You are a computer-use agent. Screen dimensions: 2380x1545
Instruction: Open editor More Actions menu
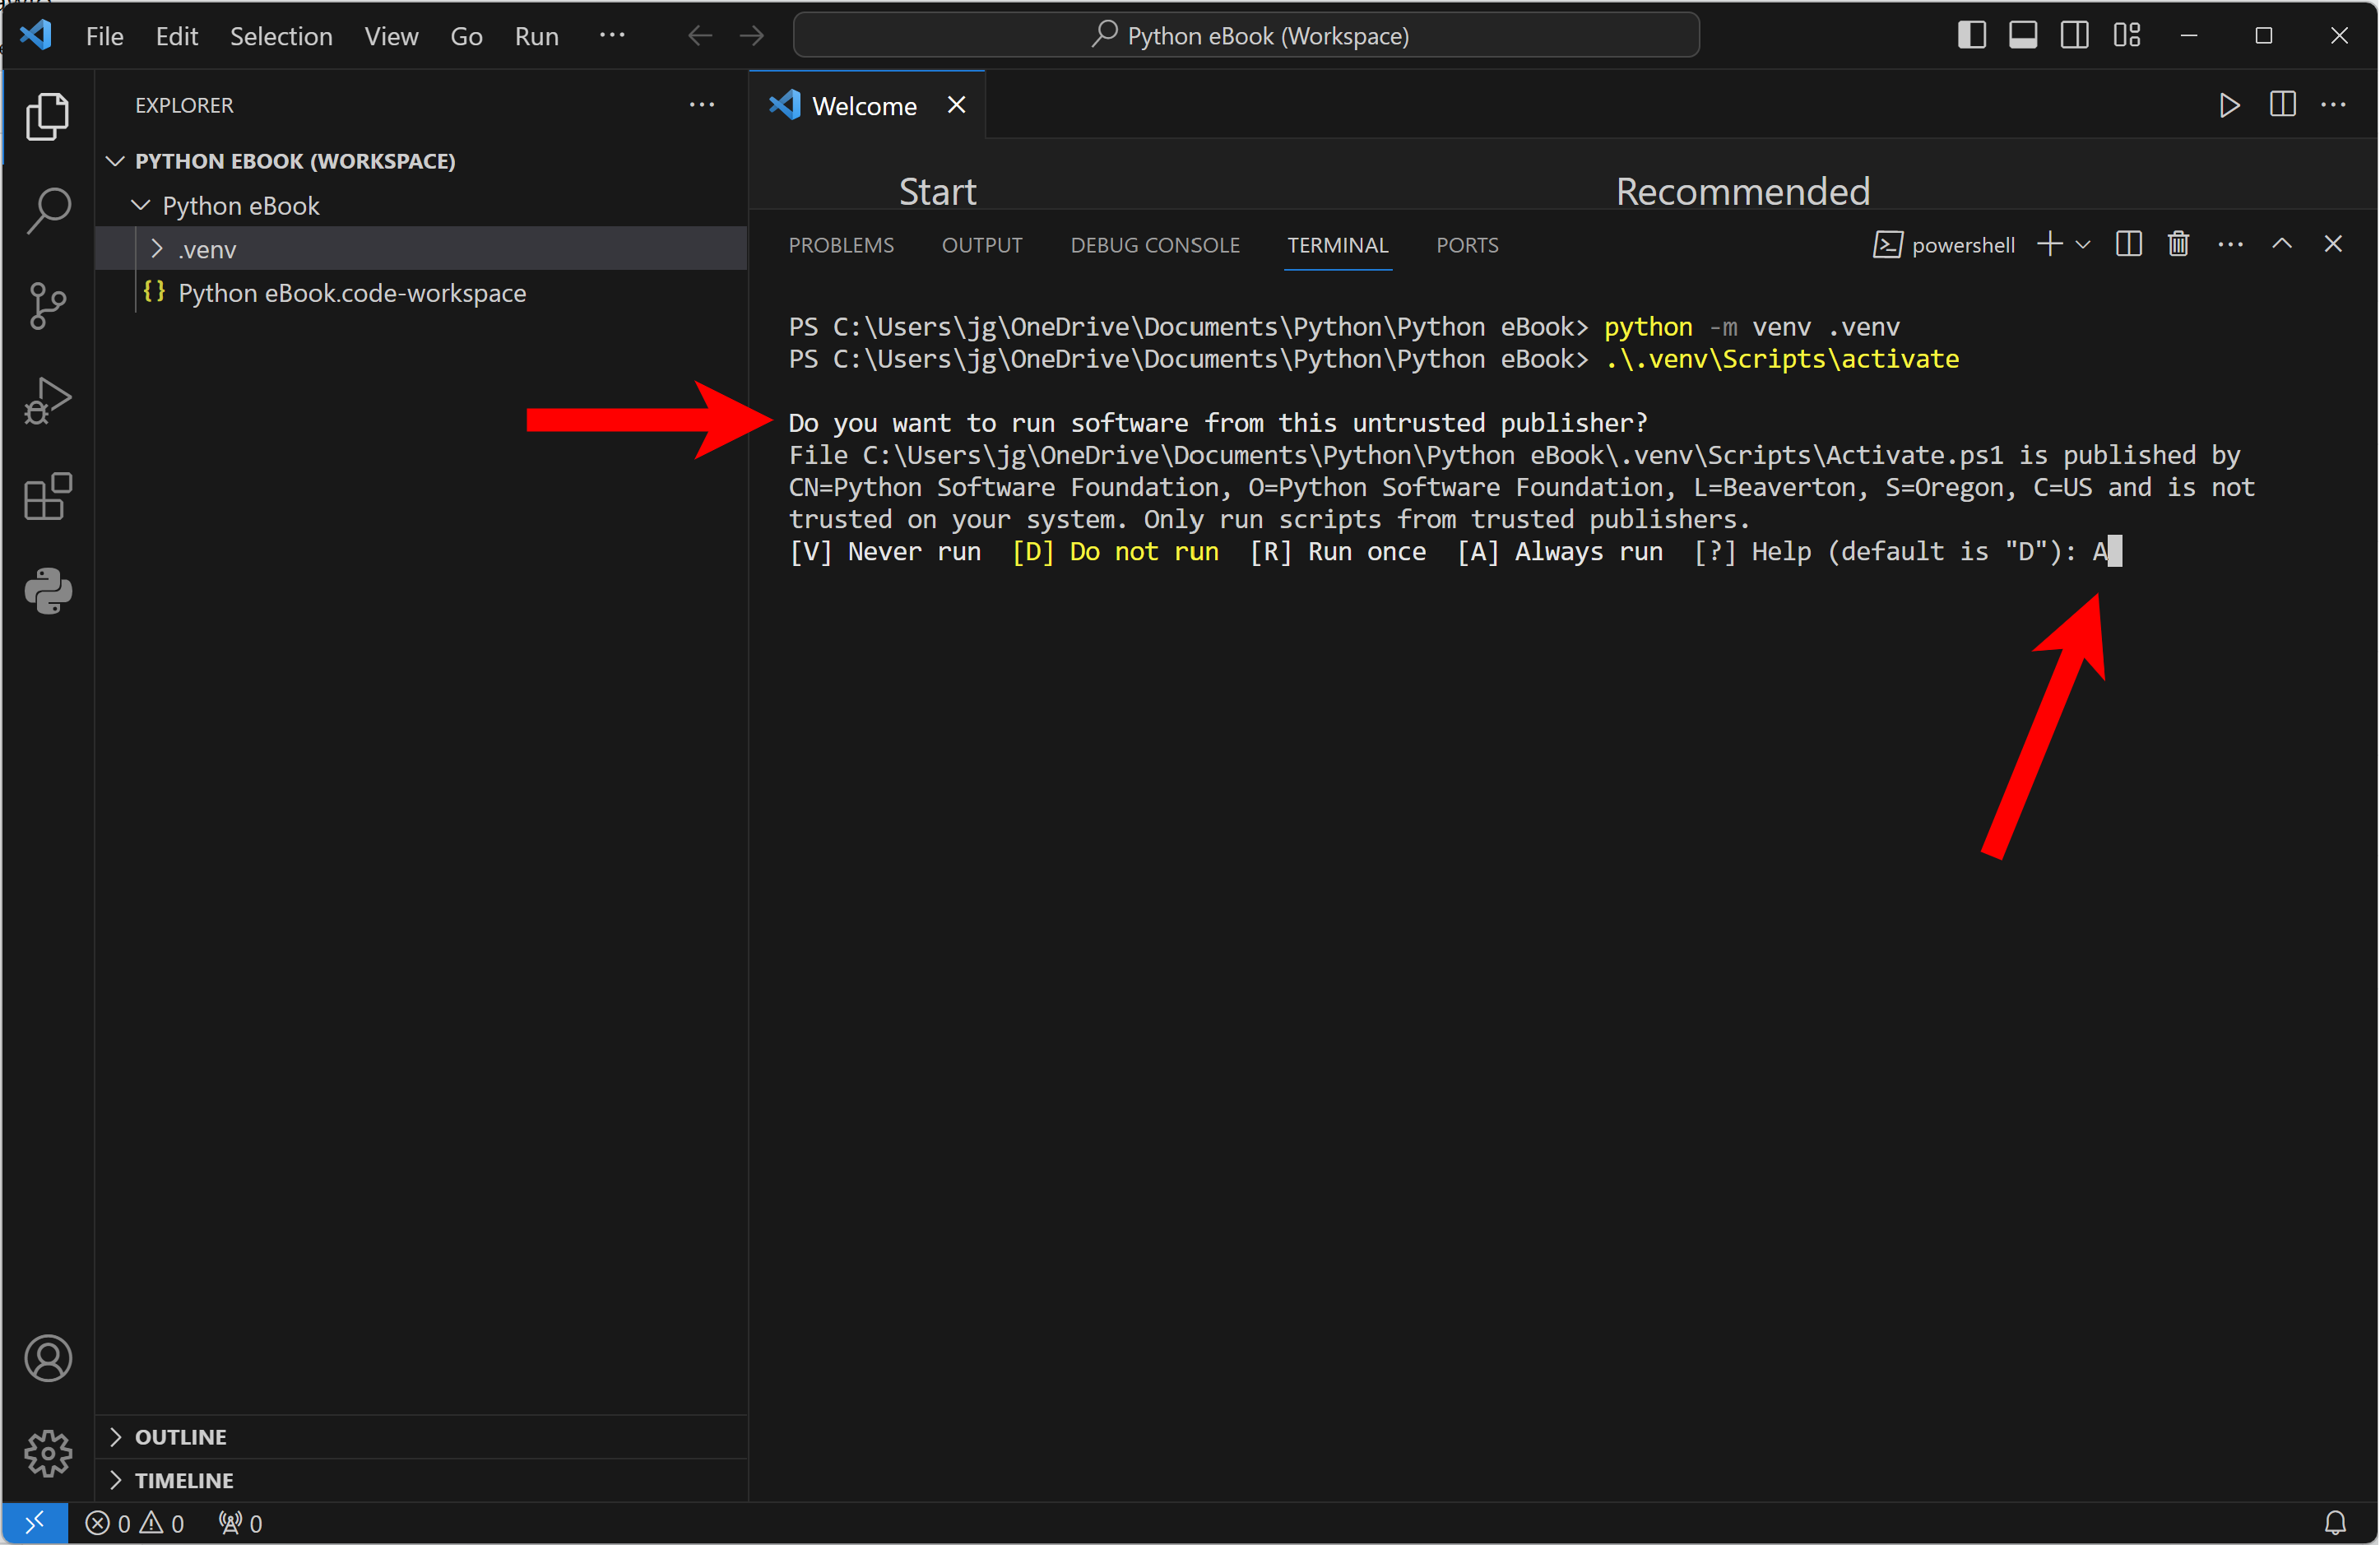tap(2334, 105)
